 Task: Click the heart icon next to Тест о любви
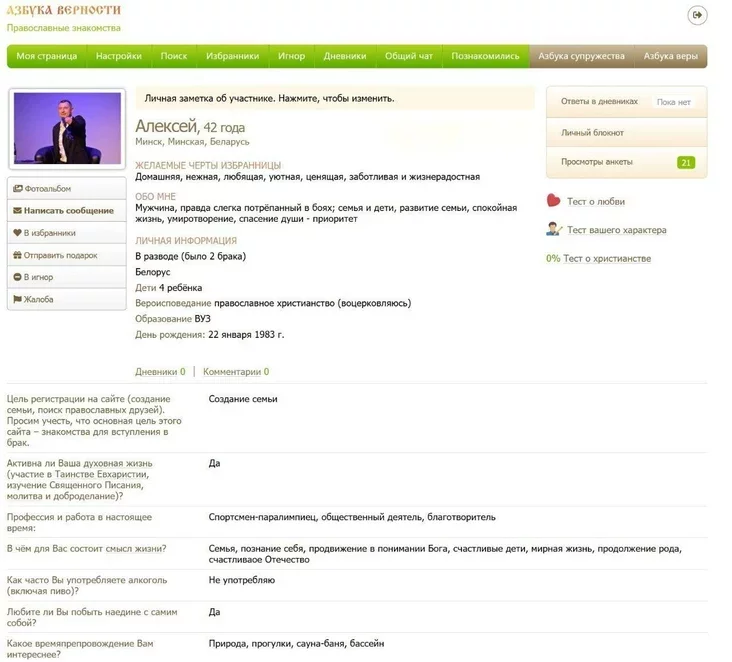[553, 201]
